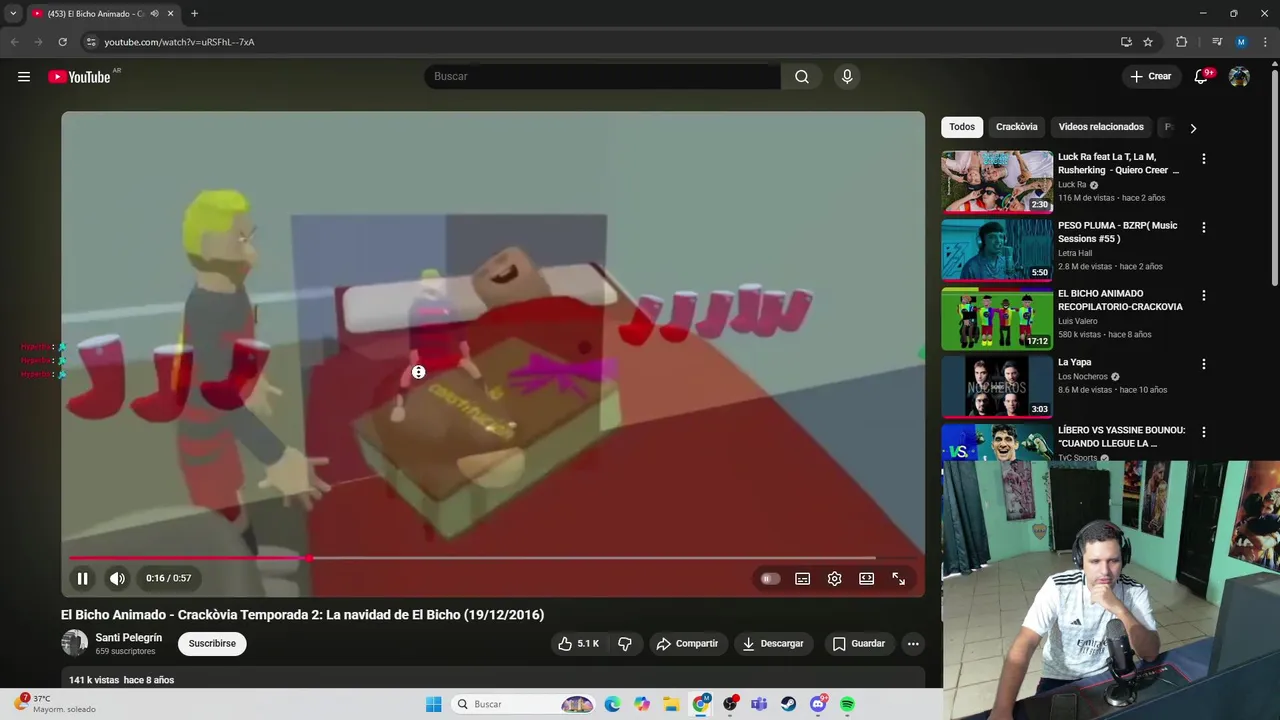1280x720 pixels.
Task: Click the browser address bar URL
Action: (179, 42)
